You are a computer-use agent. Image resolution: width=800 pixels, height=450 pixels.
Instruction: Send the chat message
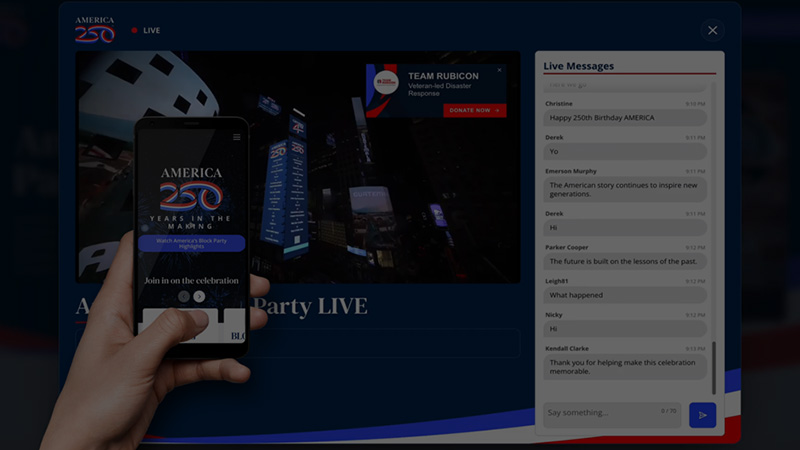point(702,415)
